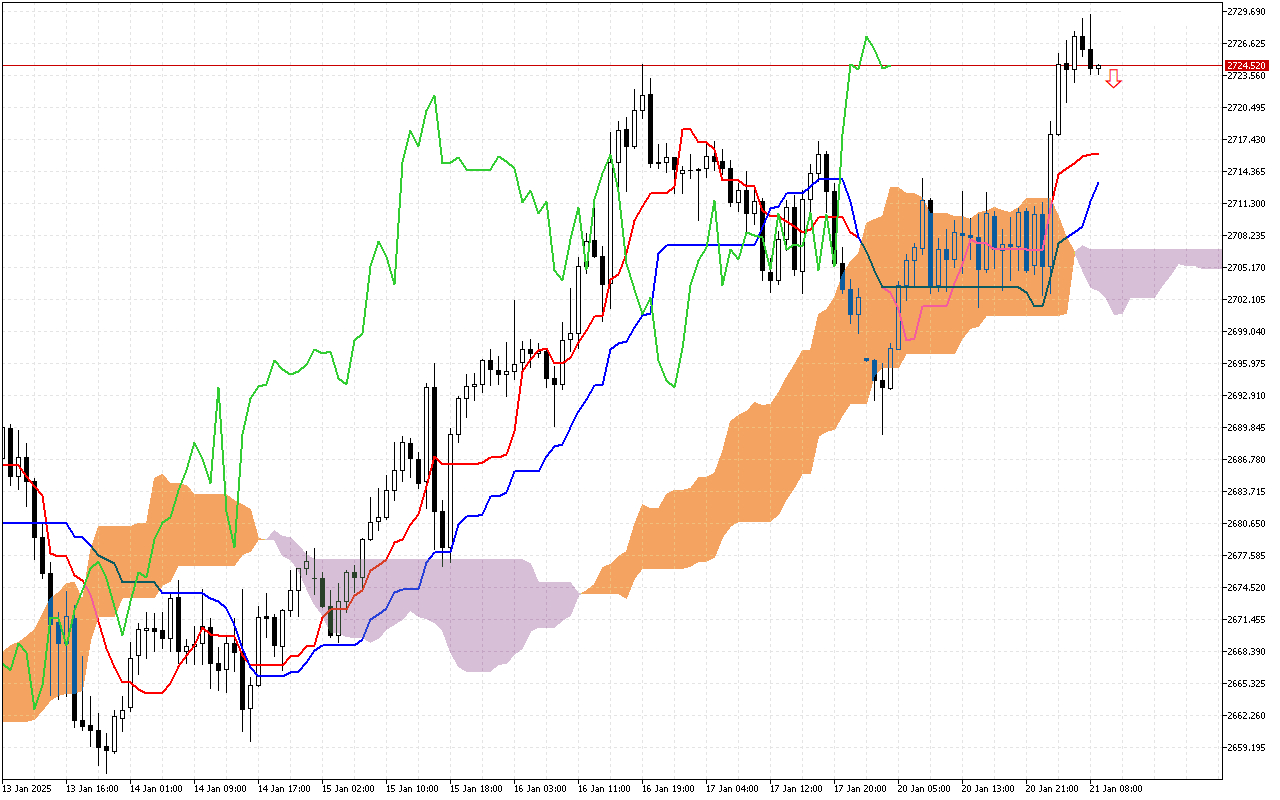1280x800 pixels.
Task: Click the 21 Jan 08:00 time label
Action: point(1117,789)
